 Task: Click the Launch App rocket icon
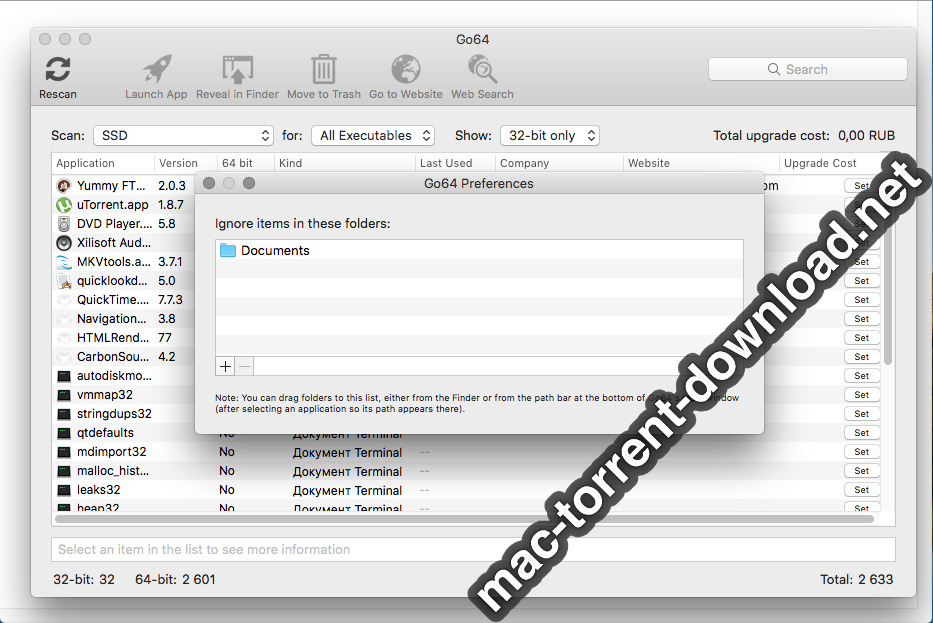(156, 70)
